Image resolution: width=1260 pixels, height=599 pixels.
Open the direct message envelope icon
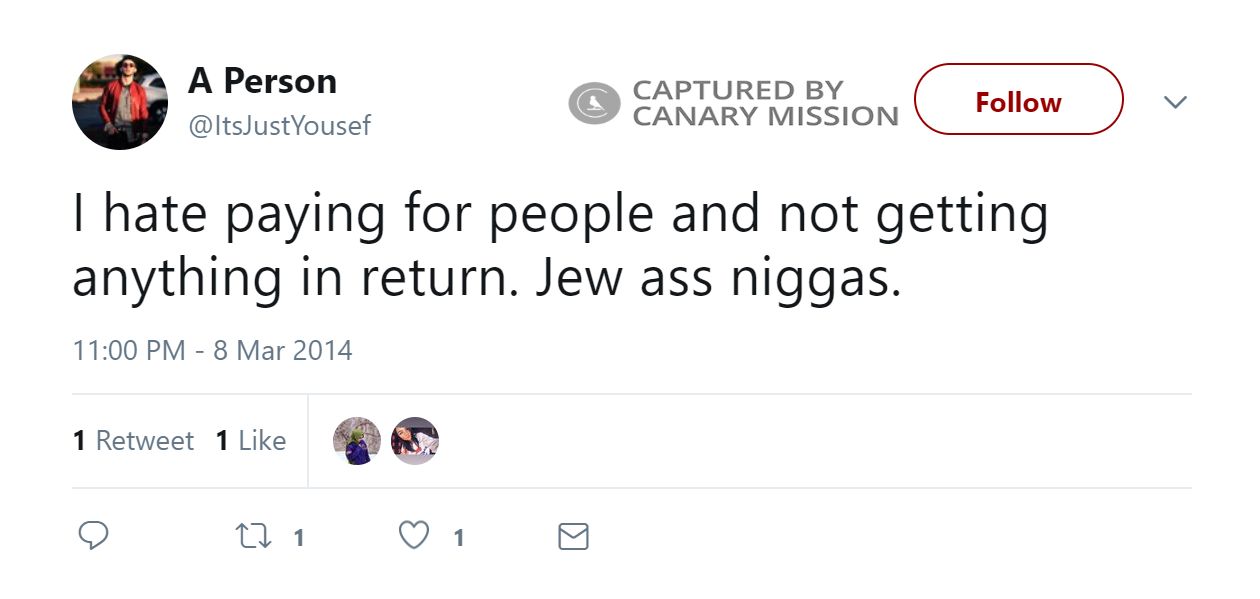click(572, 537)
